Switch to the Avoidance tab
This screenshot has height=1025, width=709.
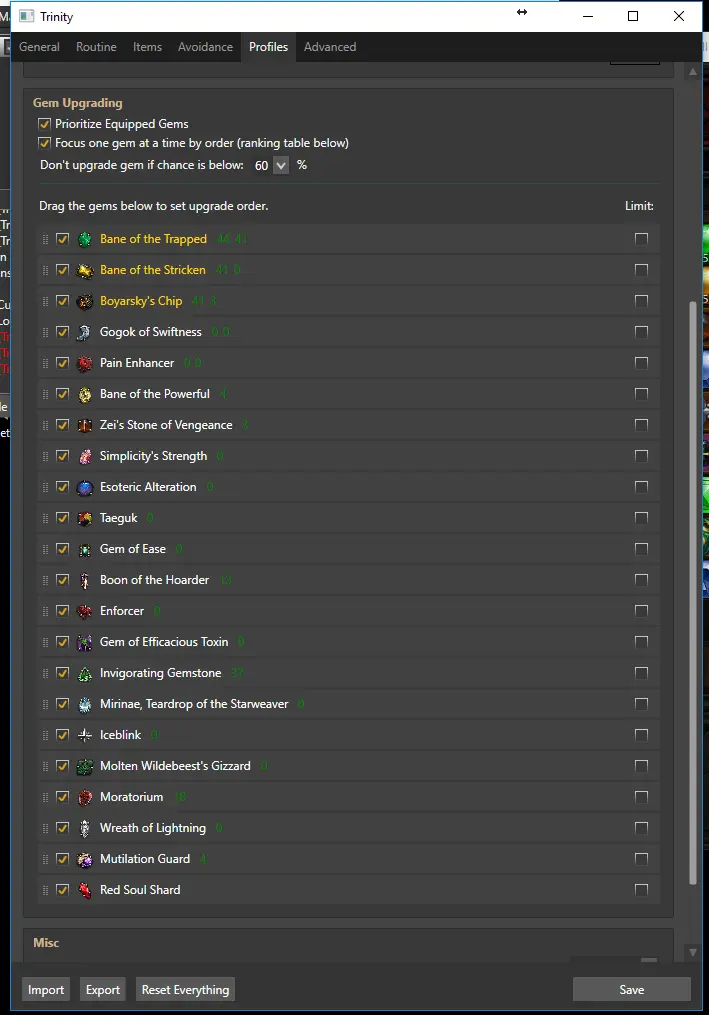[205, 47]
